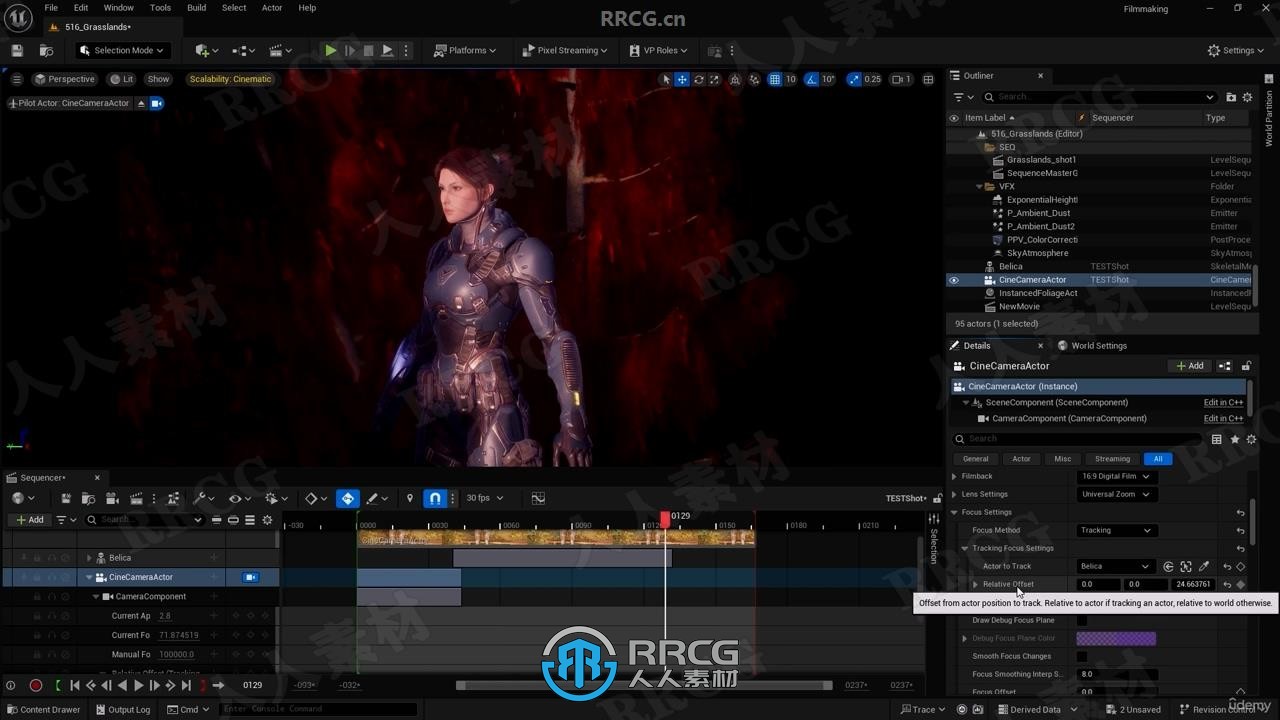Open the Sequencer curve editor
The image size is (1280, 720).
tap(538, 498)
